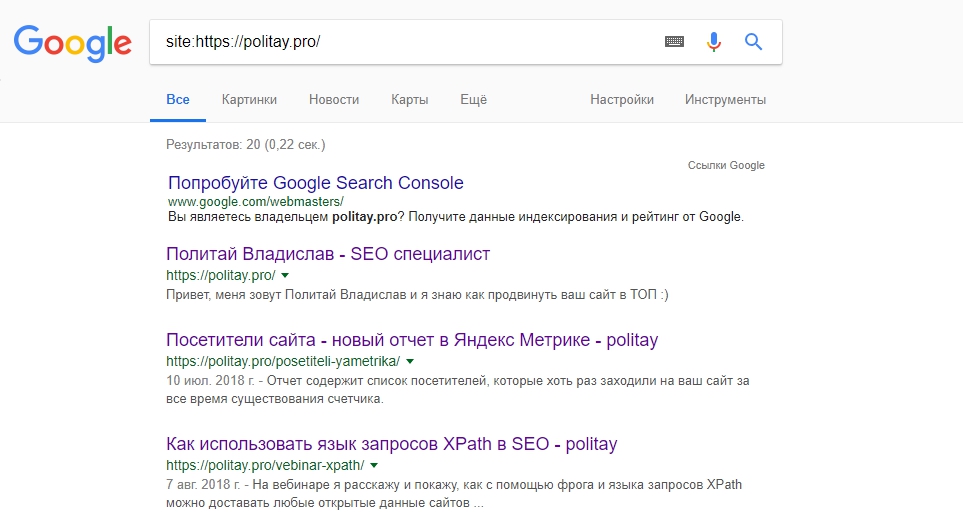
Task: Click the Ссылки Google label
Action: [x=726, y=165]
